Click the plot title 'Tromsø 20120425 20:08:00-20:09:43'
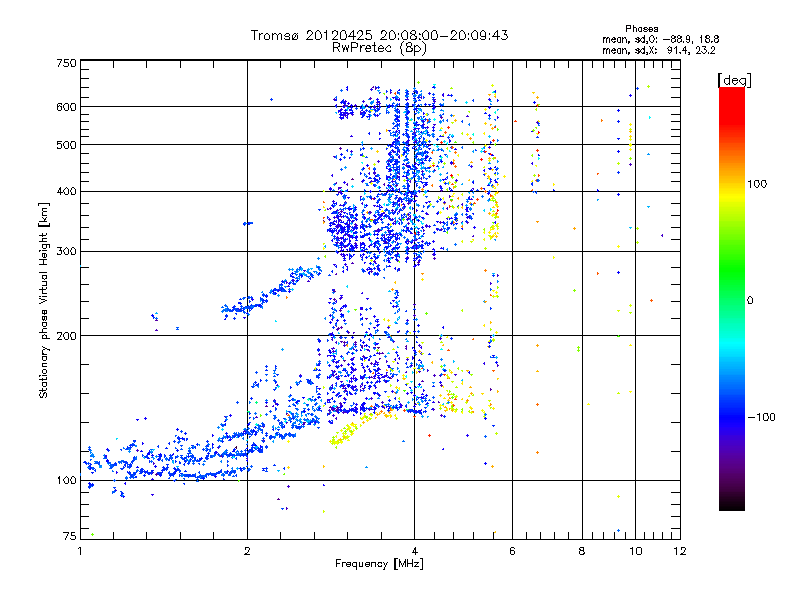The width and height of the screenshot is (800, 600). click(x=379, y=35)
